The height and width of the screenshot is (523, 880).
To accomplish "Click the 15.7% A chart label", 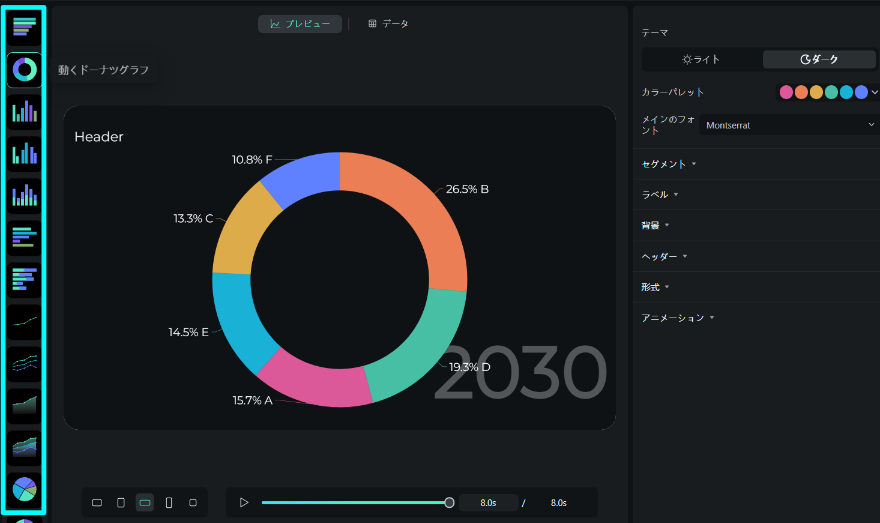I will (253, 400).
